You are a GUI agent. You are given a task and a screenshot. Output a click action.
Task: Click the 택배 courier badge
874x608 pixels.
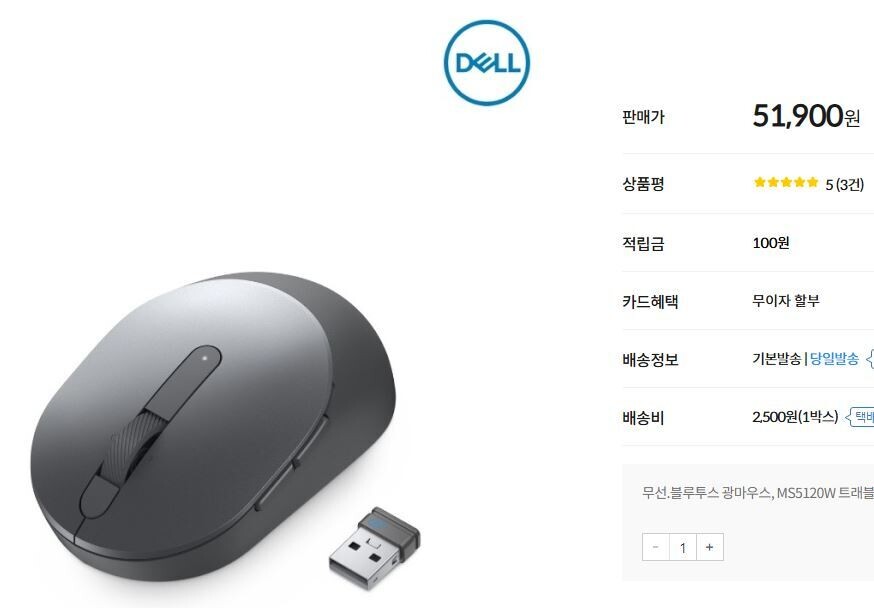(861, 417)
